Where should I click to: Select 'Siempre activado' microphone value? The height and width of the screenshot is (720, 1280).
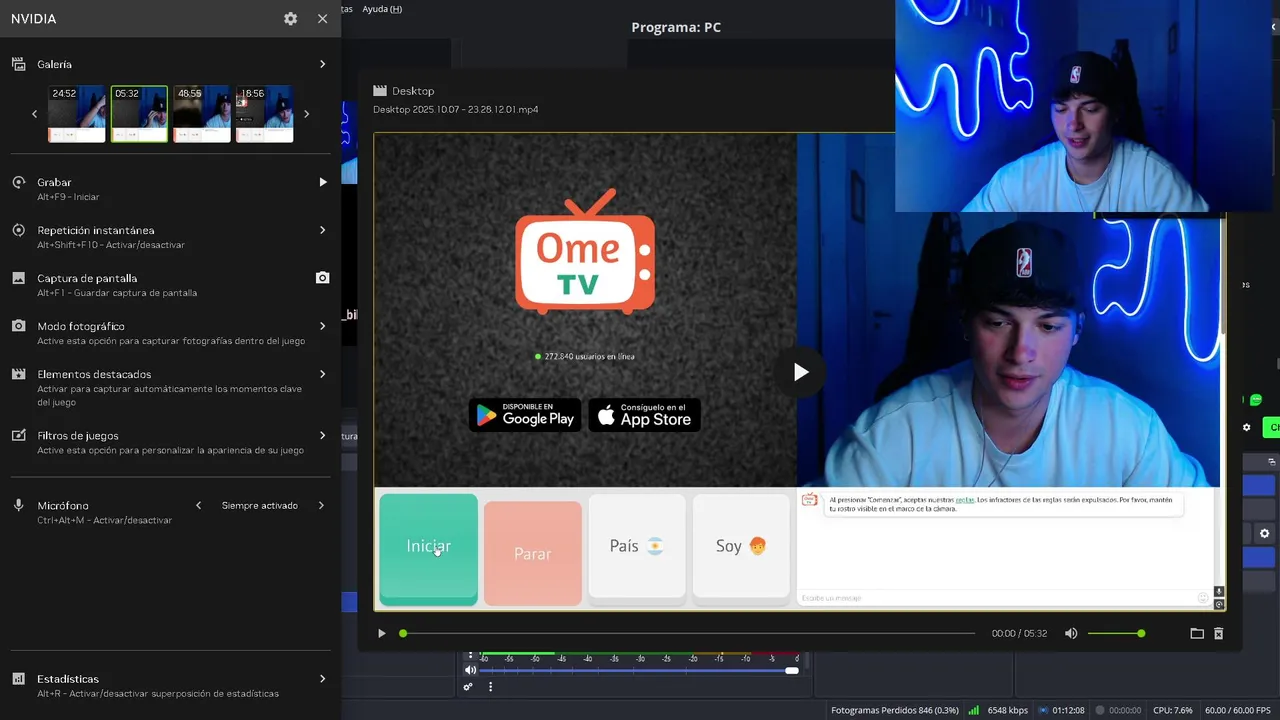tap(260, 506)
